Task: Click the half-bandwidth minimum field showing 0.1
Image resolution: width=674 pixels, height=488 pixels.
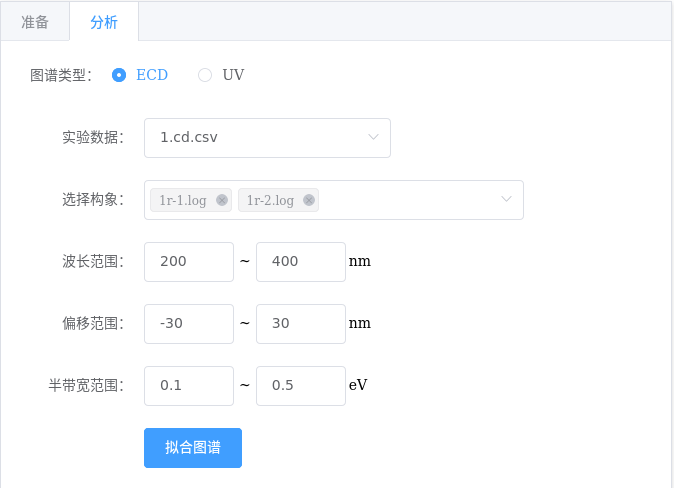Action: [189, 386]
